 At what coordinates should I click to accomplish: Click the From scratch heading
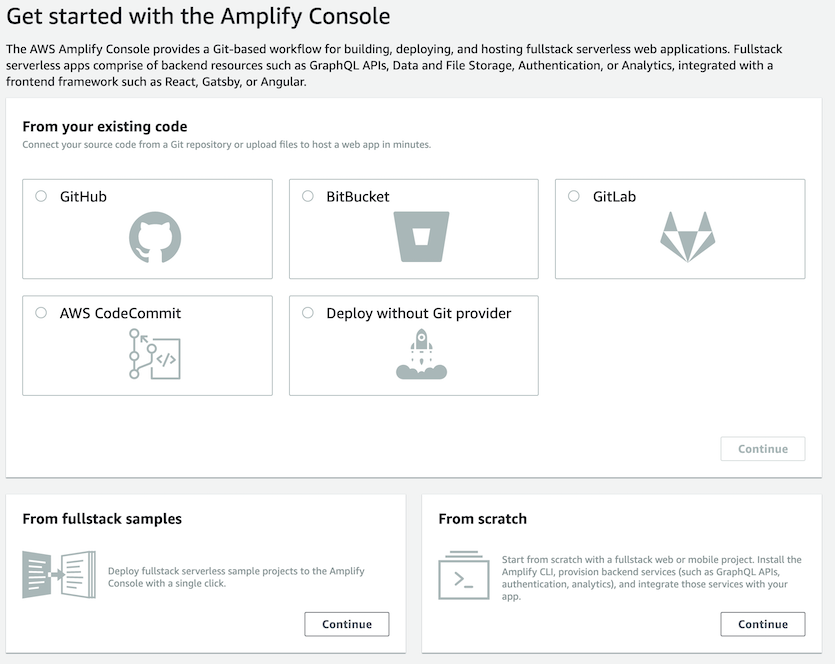coord(482,519)
